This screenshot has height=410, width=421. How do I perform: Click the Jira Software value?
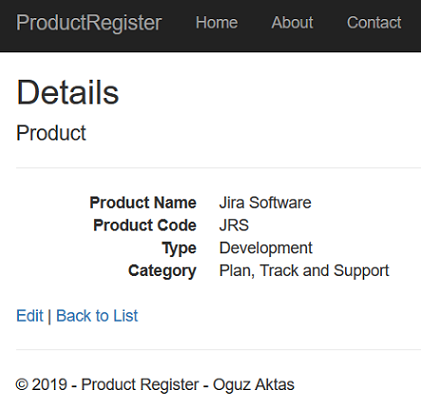coord(265,203)
